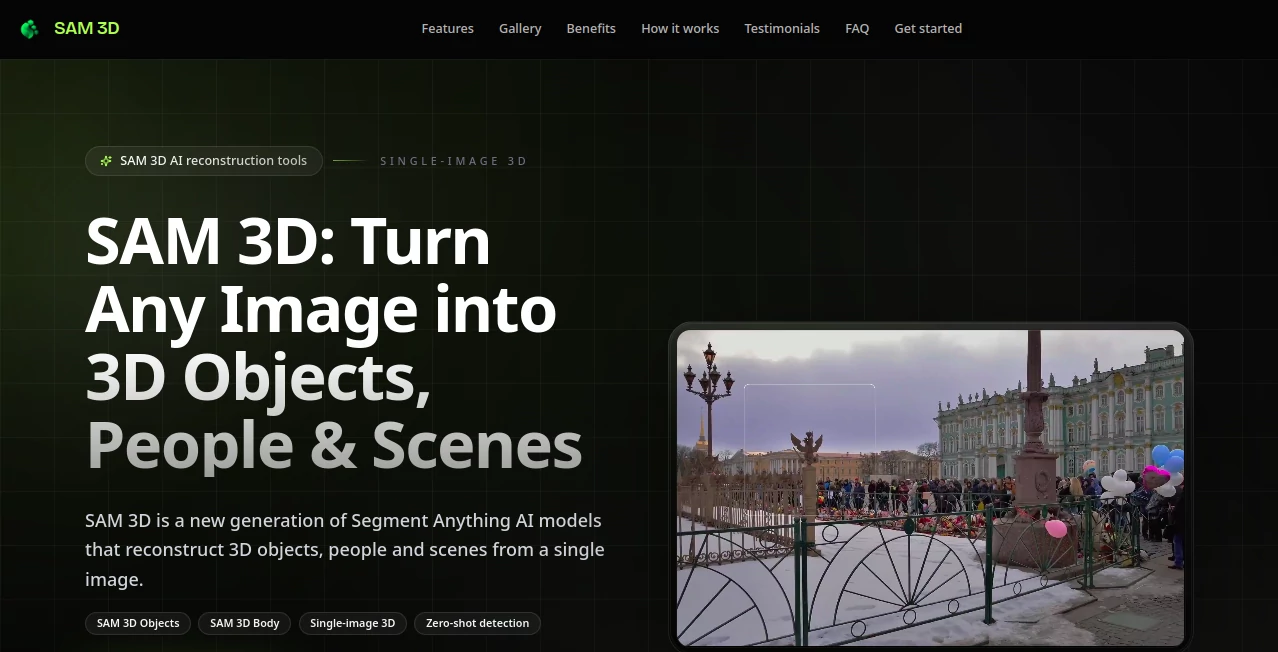Click the Get started link
The image size is (1278, 652).
pos(927,28)
